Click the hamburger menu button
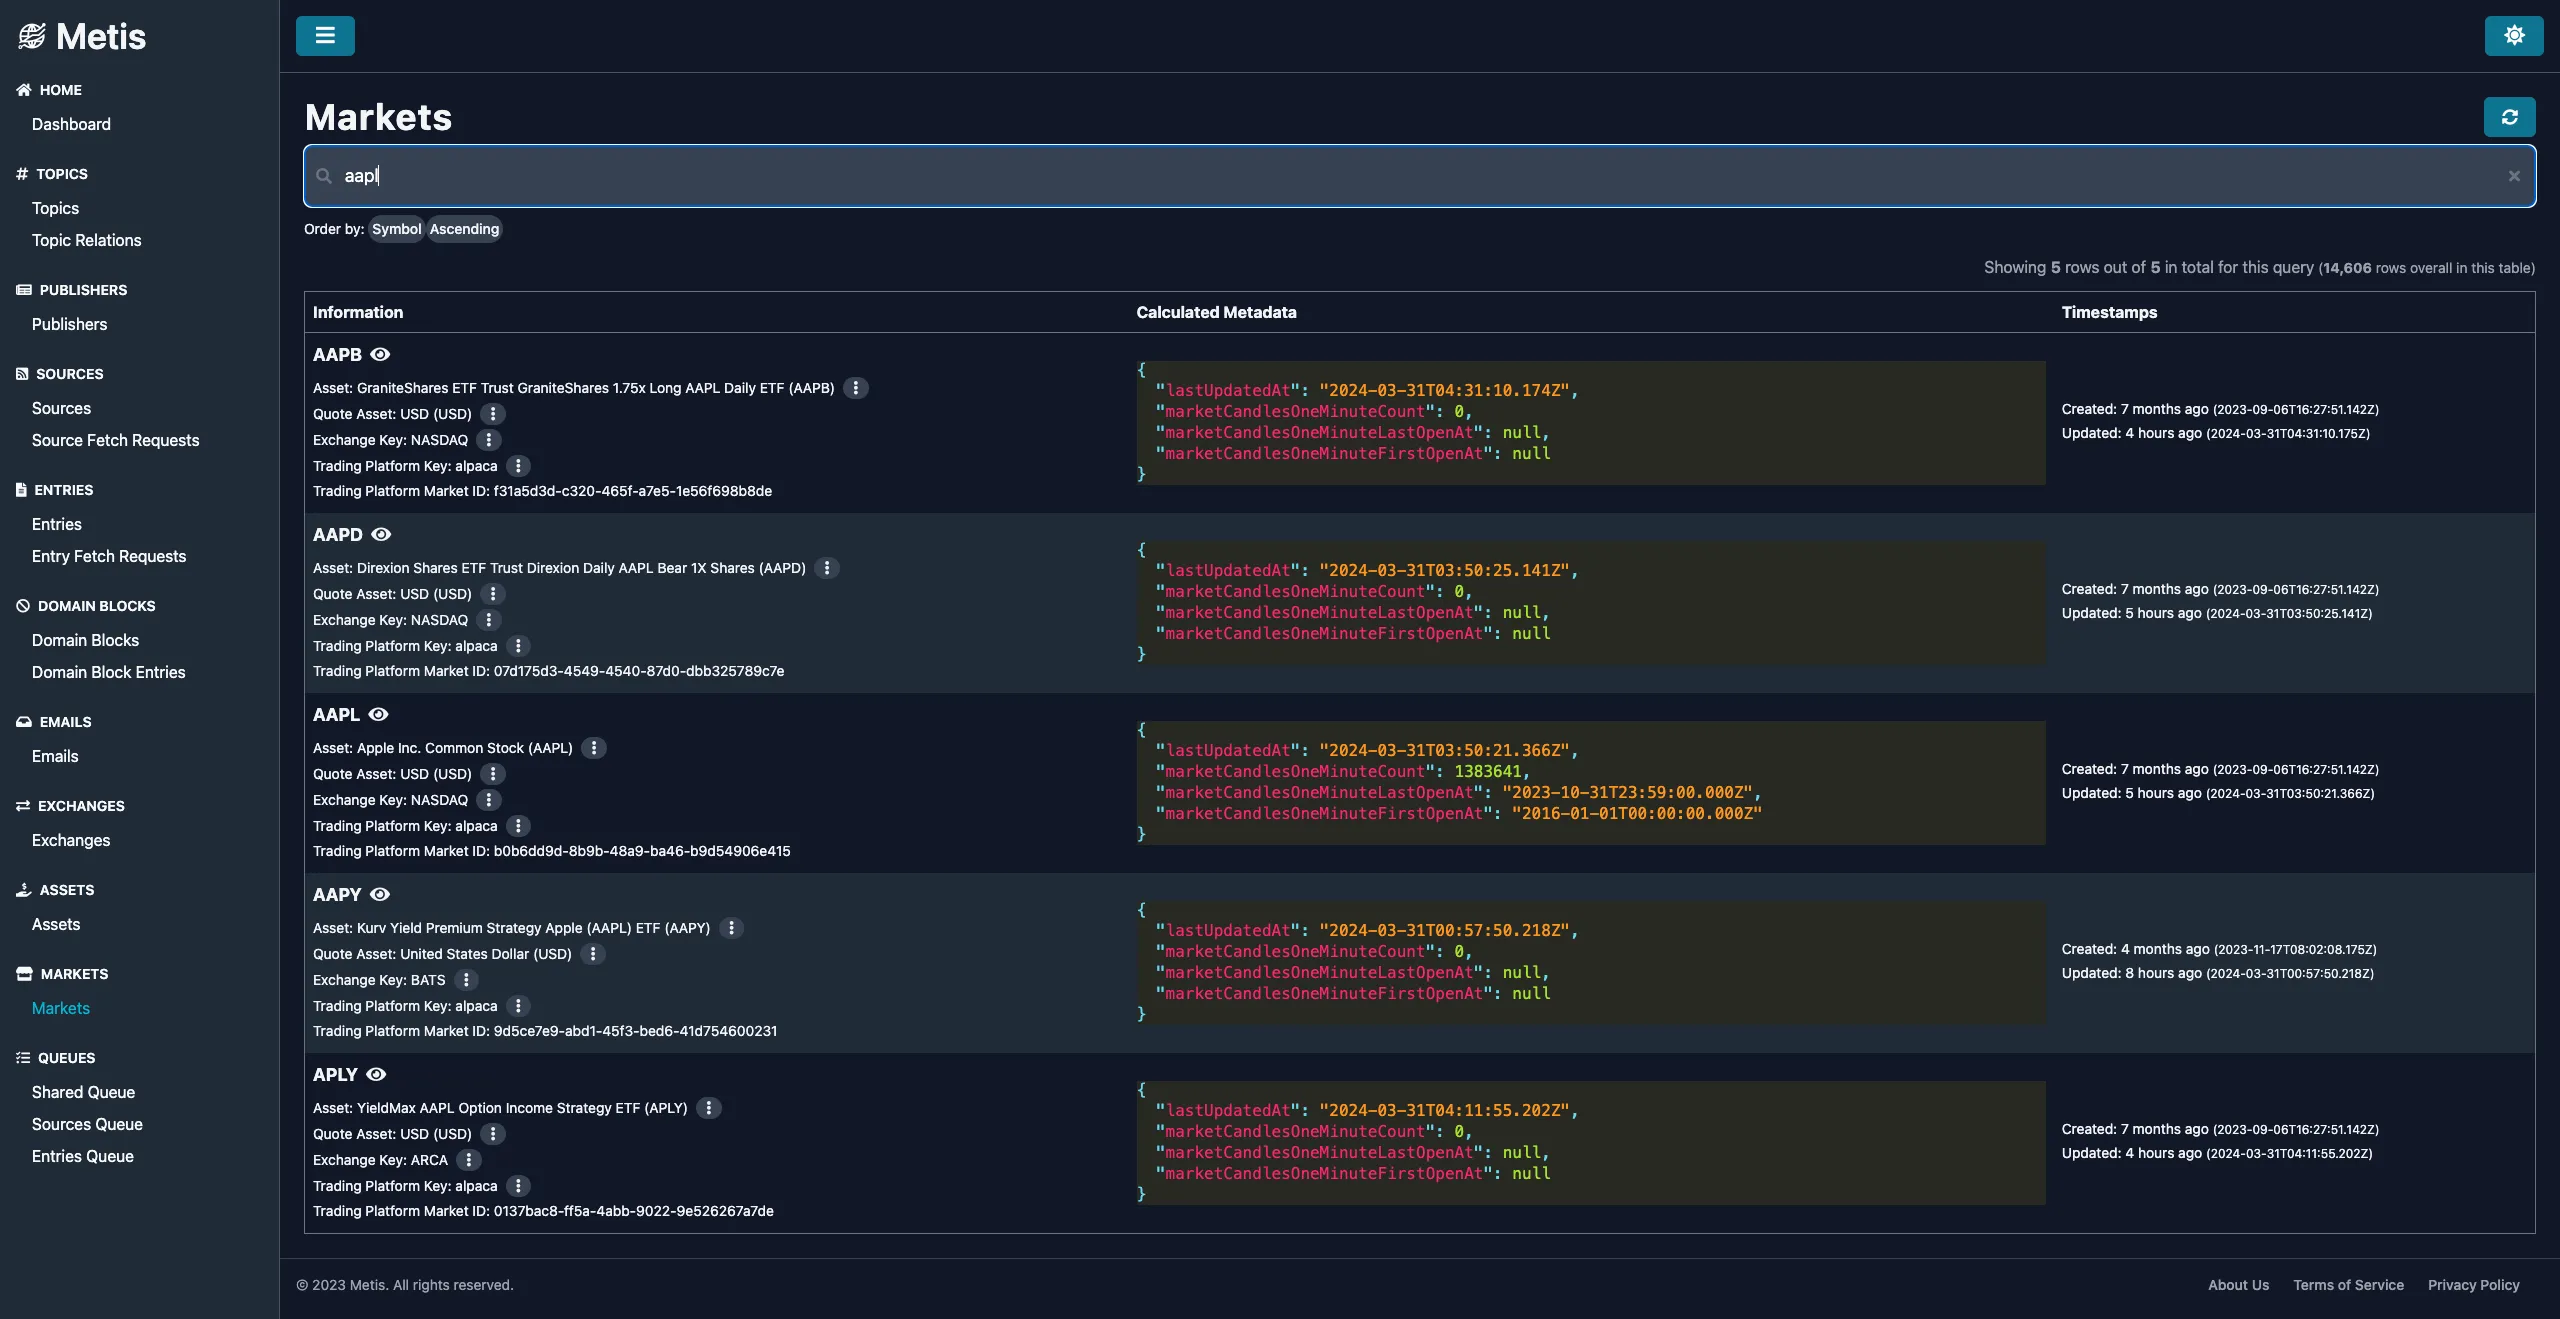 [325, 36]
